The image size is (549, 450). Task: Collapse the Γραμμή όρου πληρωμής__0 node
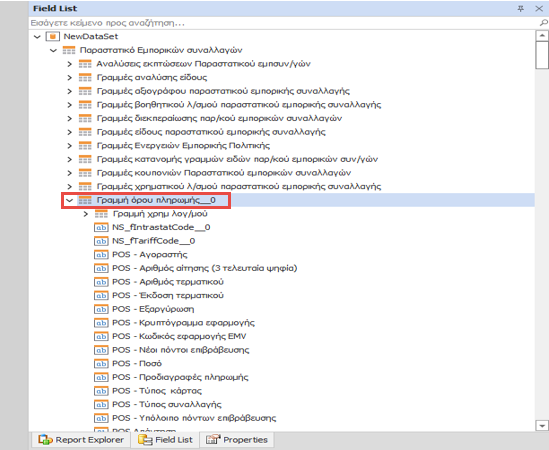[69, 200]
